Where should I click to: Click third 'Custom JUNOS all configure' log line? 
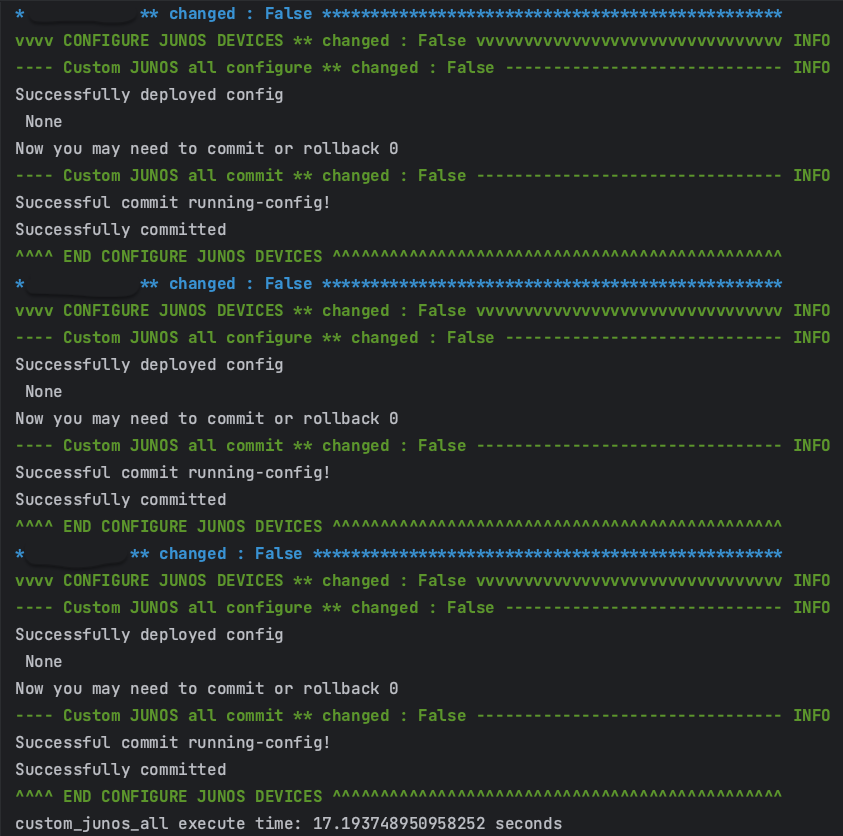pos(423,608)
